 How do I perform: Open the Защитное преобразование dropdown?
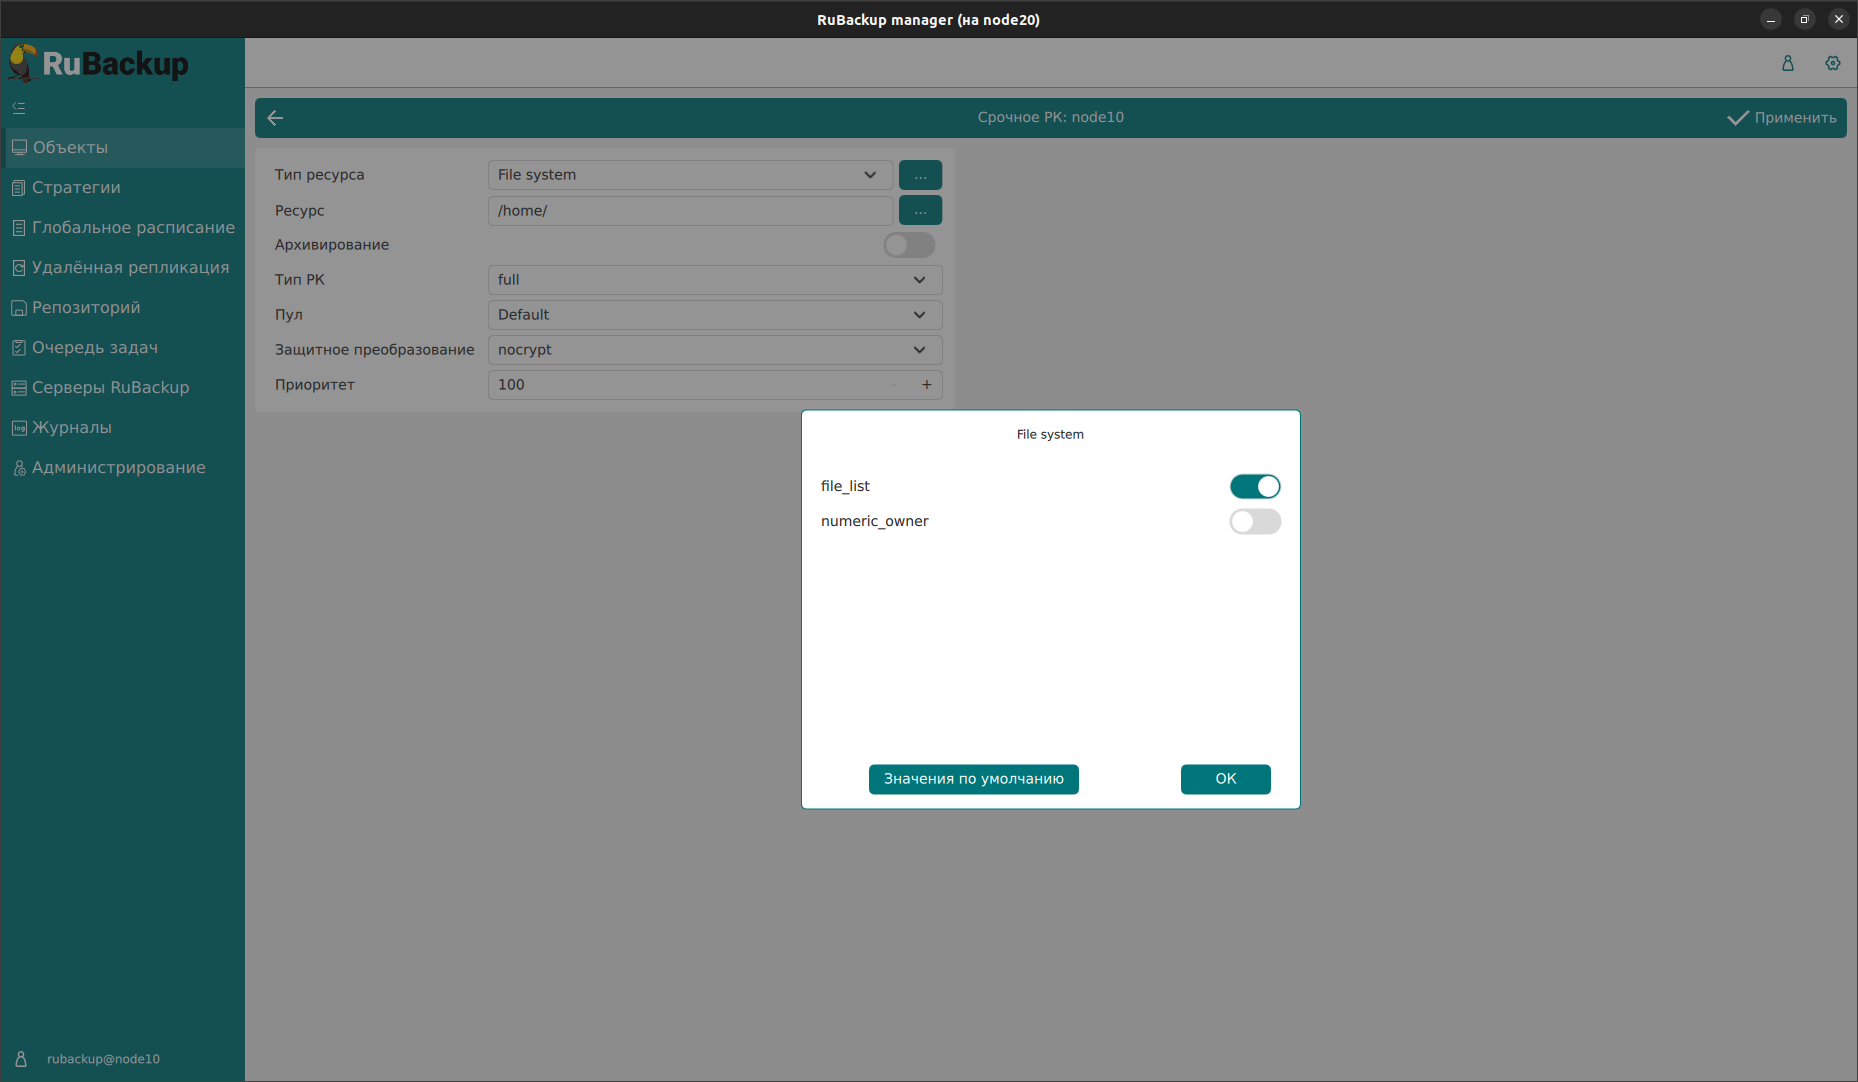coord(714,350)
